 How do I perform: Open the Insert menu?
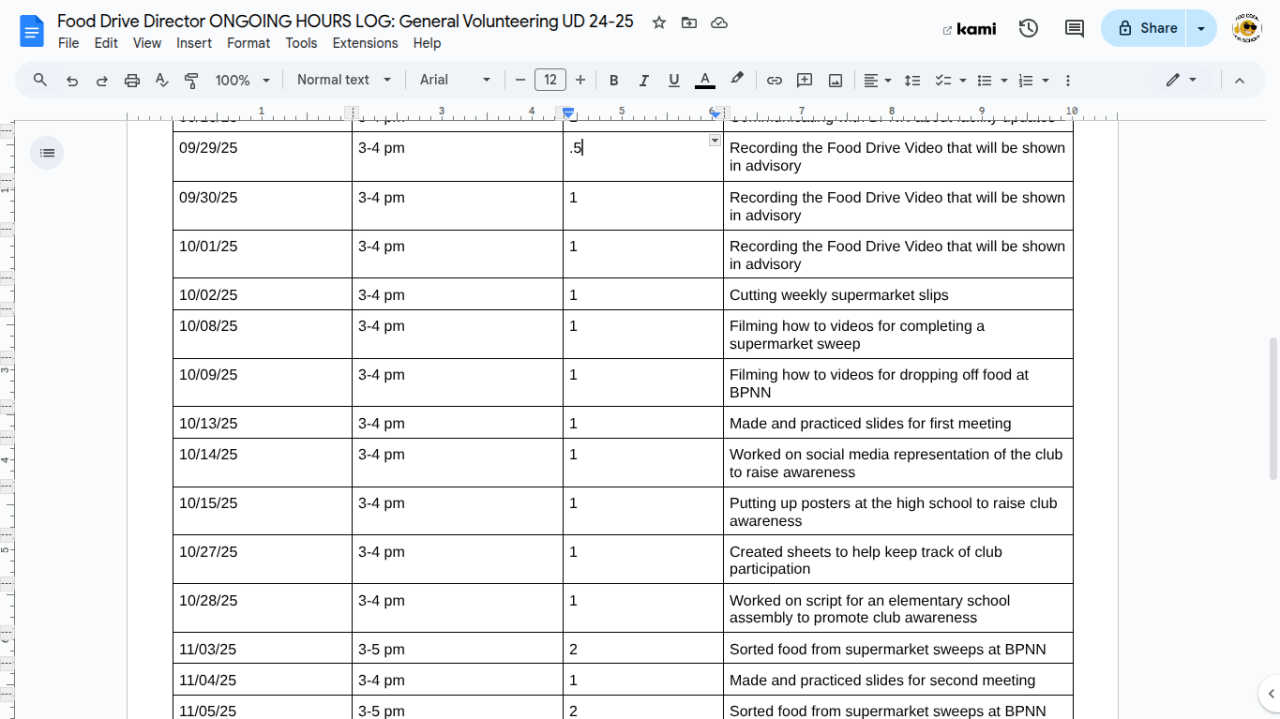point(194,43)
